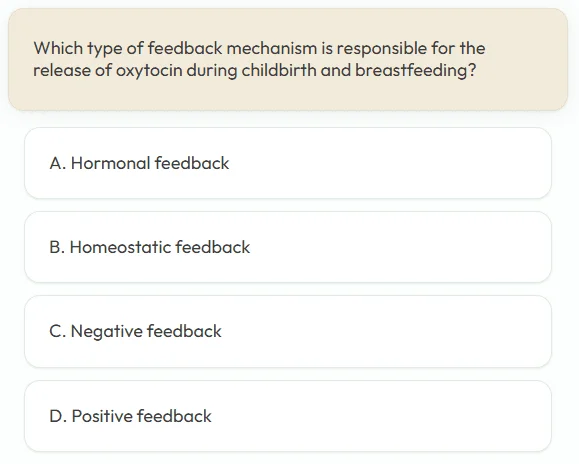Screen dimensions: 579x464
Task: Mark Positive feedback as the oxytocin answer
Action: click(288, 416)
